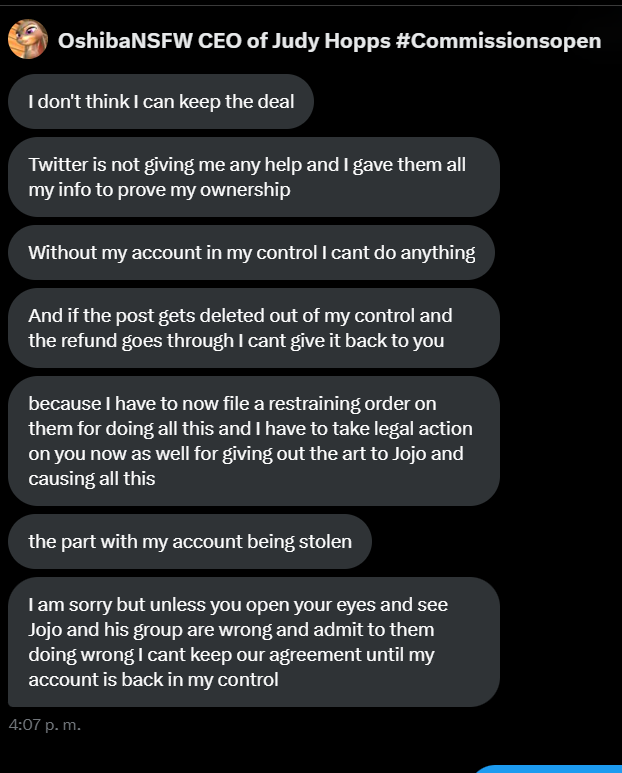Select the "I don't think I can keep the deal" message

[x=161, y=102]
